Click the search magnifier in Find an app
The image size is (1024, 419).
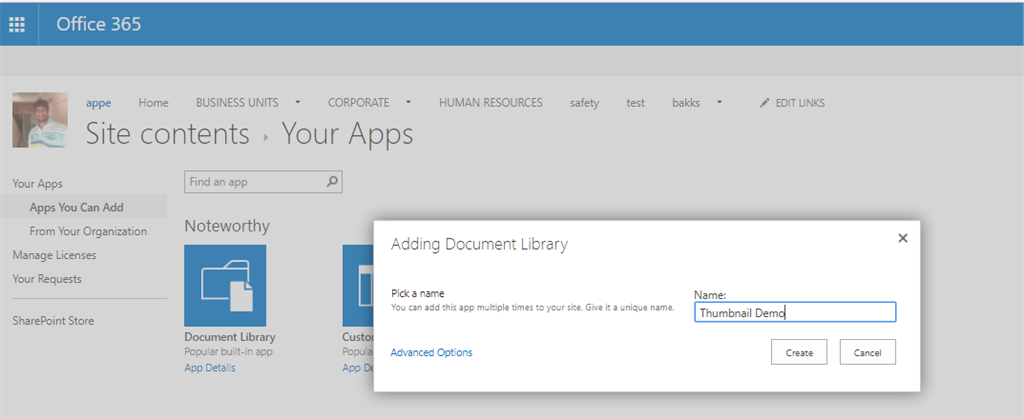coord(332,182)
